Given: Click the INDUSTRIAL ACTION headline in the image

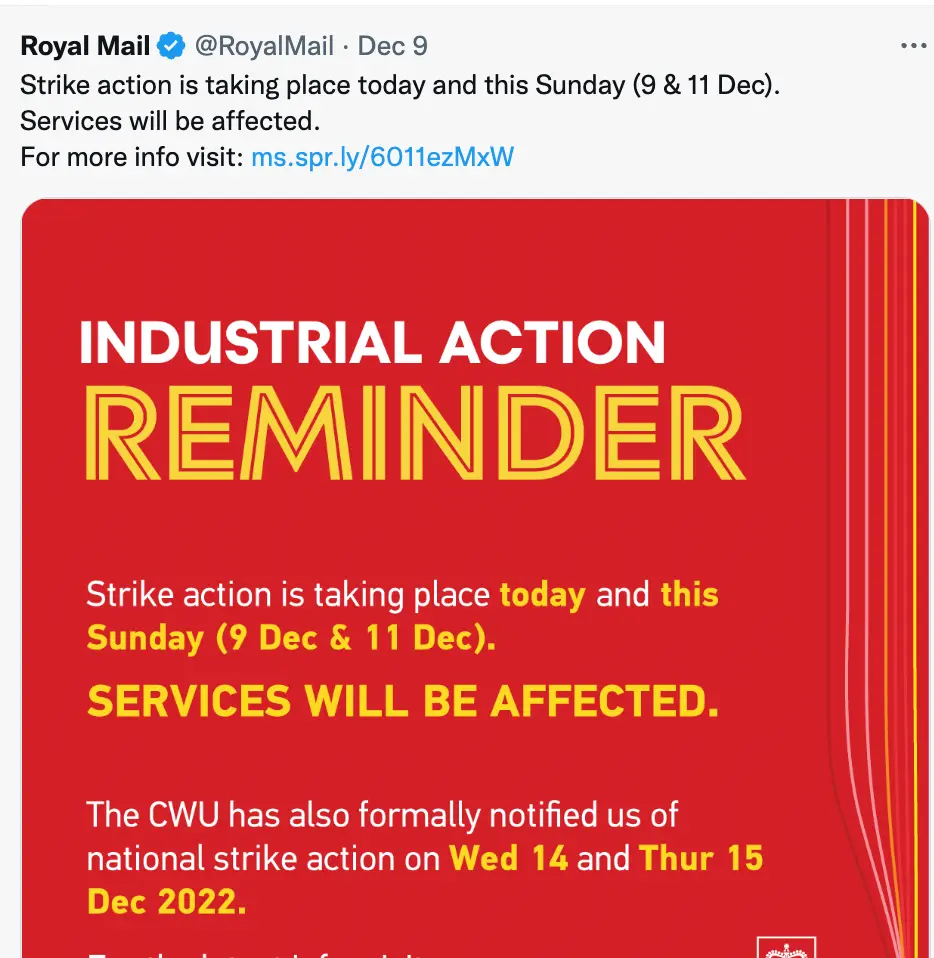Looking at the screenshot, I should pos(372,343).
